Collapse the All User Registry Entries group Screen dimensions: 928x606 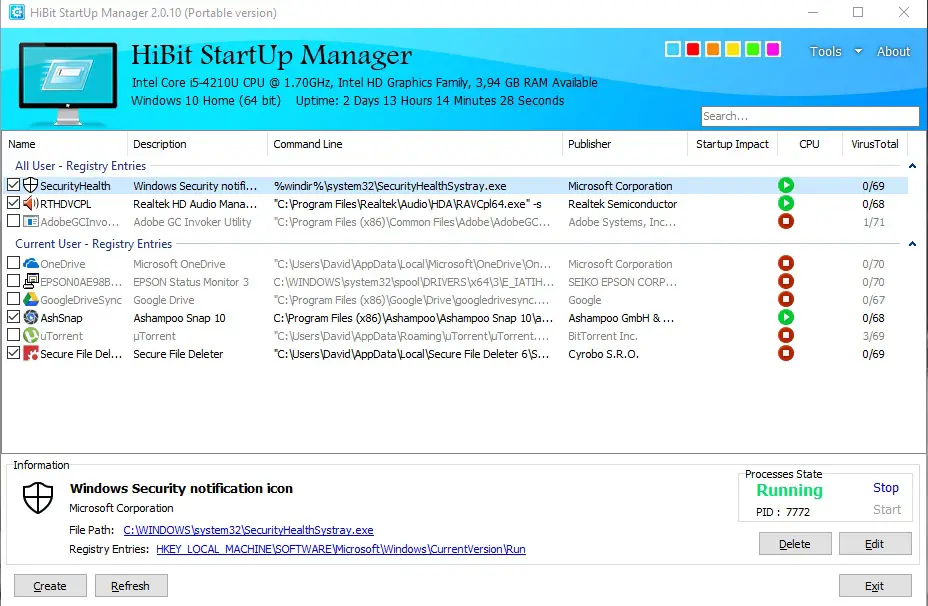tap(912, 166)
